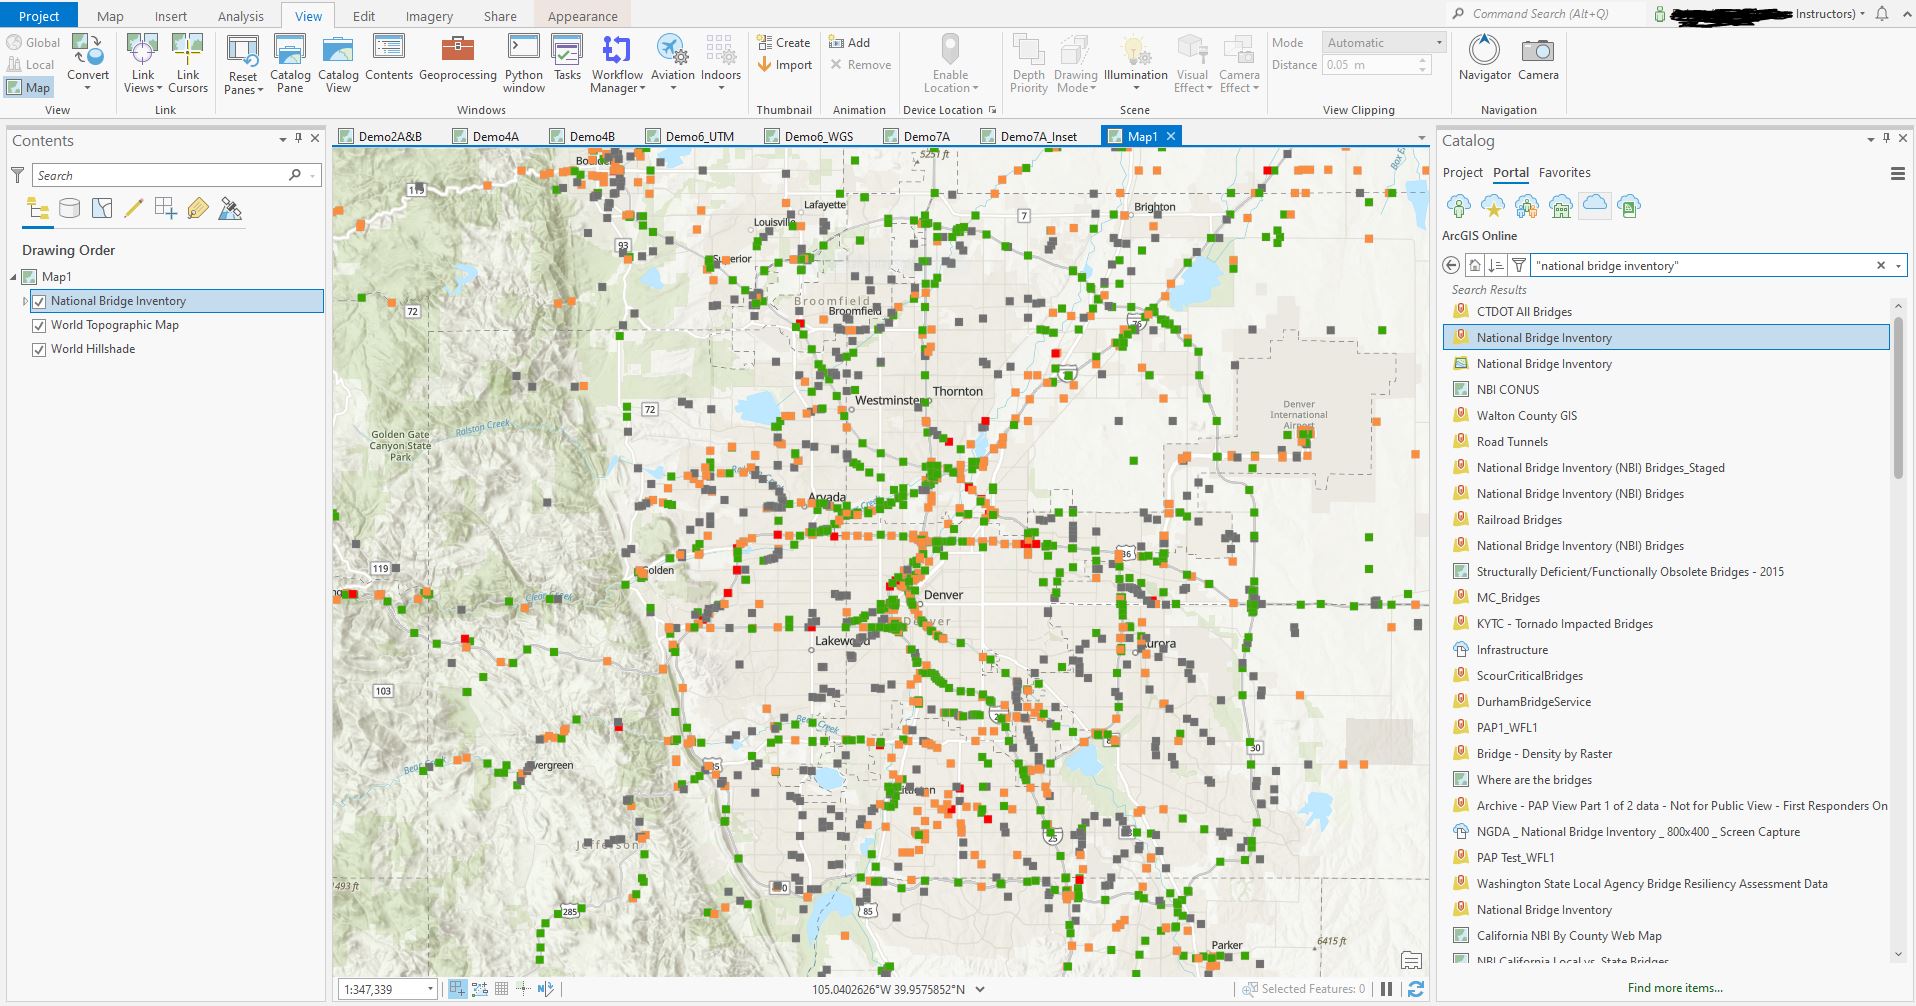Launch the Python window
Viewport: 1916px width, 1006px height.
tap(522, 62)
